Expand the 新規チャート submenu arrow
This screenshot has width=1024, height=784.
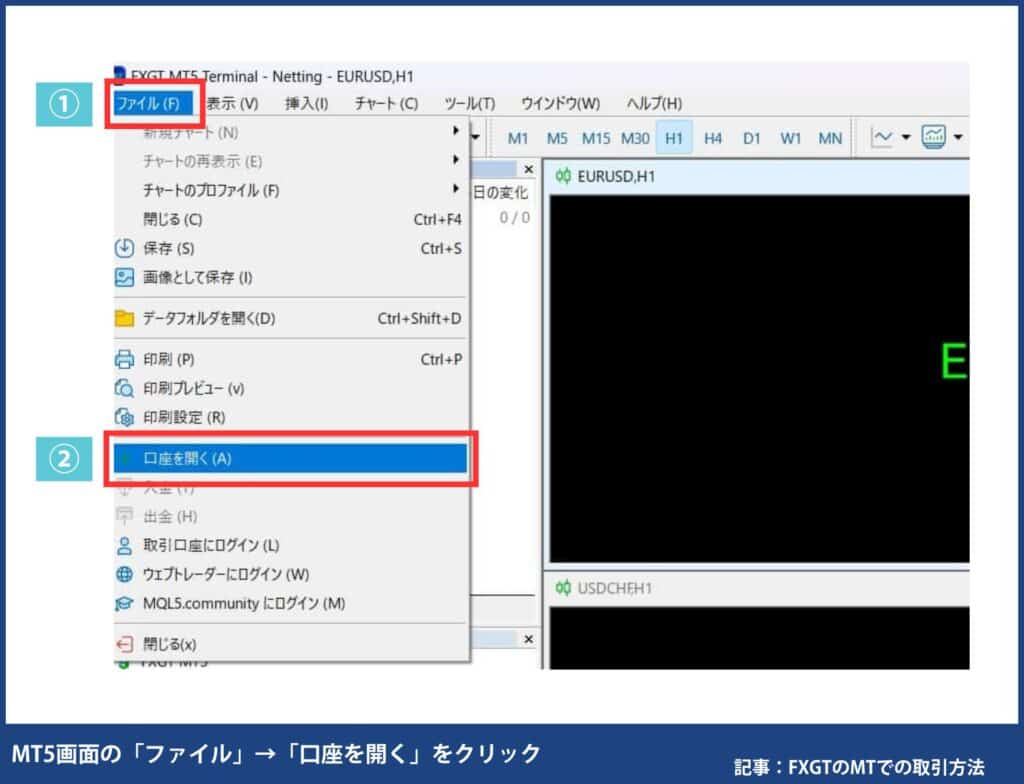pyautogui.click(x=456, y=129)
